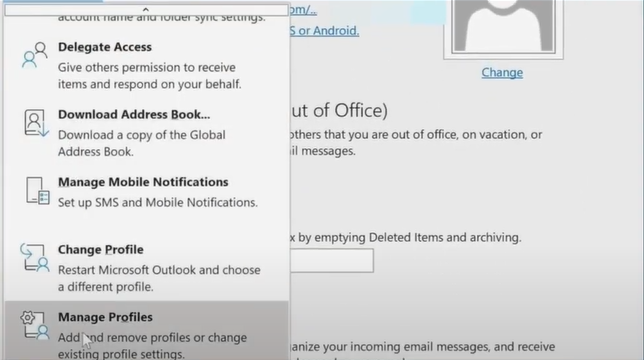Click the mailbox size bar box
644x360 pixels.
coord(332,260)
